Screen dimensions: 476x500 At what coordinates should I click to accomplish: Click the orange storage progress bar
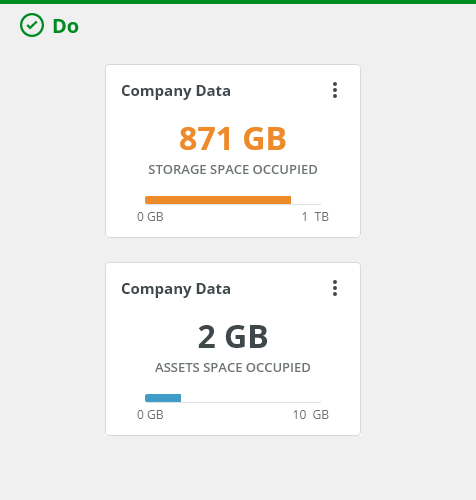(218, 200)
